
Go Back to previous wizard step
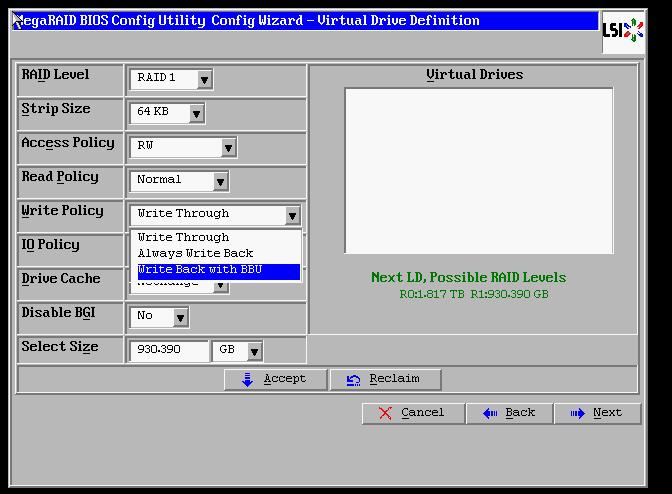[509, 413]
